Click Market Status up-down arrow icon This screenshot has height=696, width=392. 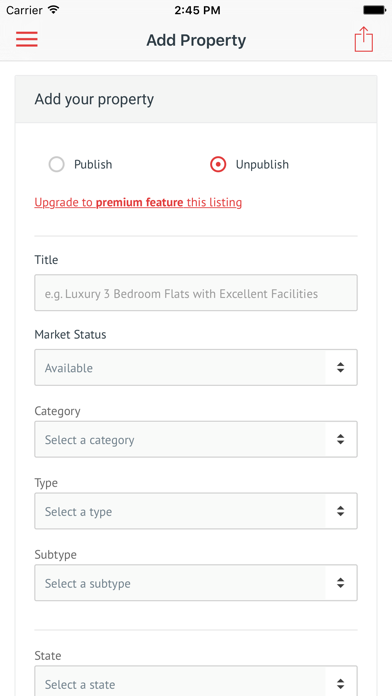point(341,368)
